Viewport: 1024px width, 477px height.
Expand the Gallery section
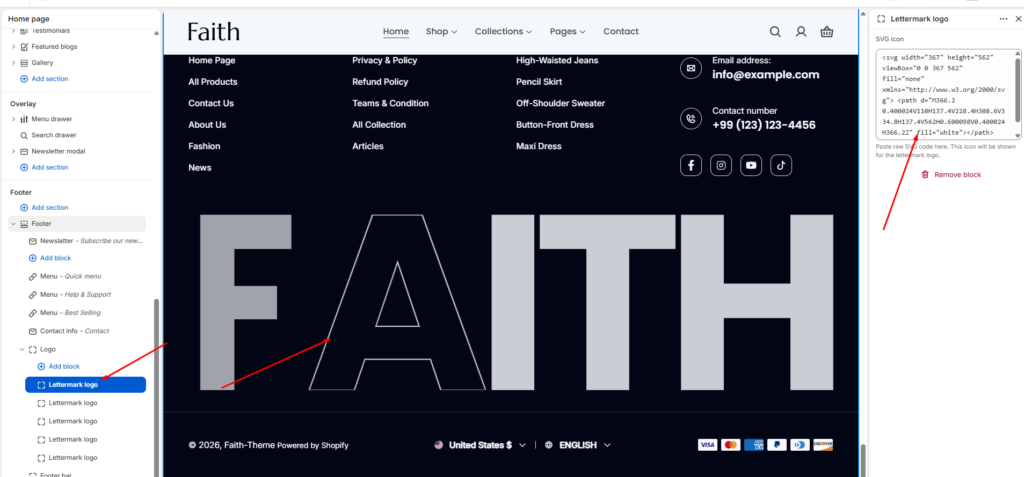[x=14, y=63]
